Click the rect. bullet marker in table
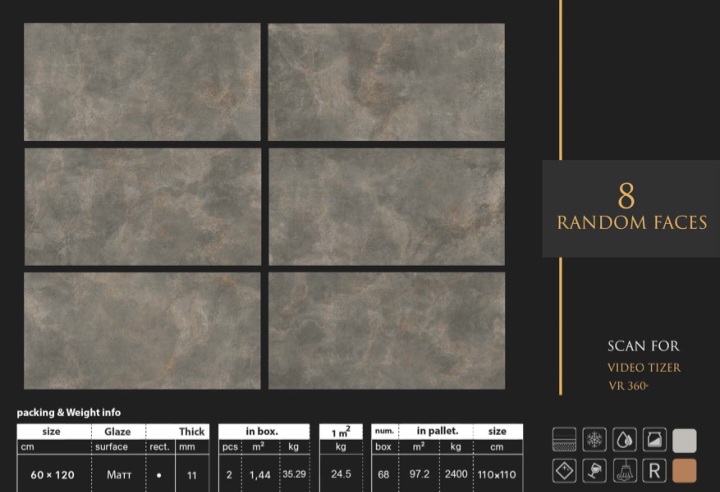Viewport: 720px width, 492px height. click(x=158, y=474)
